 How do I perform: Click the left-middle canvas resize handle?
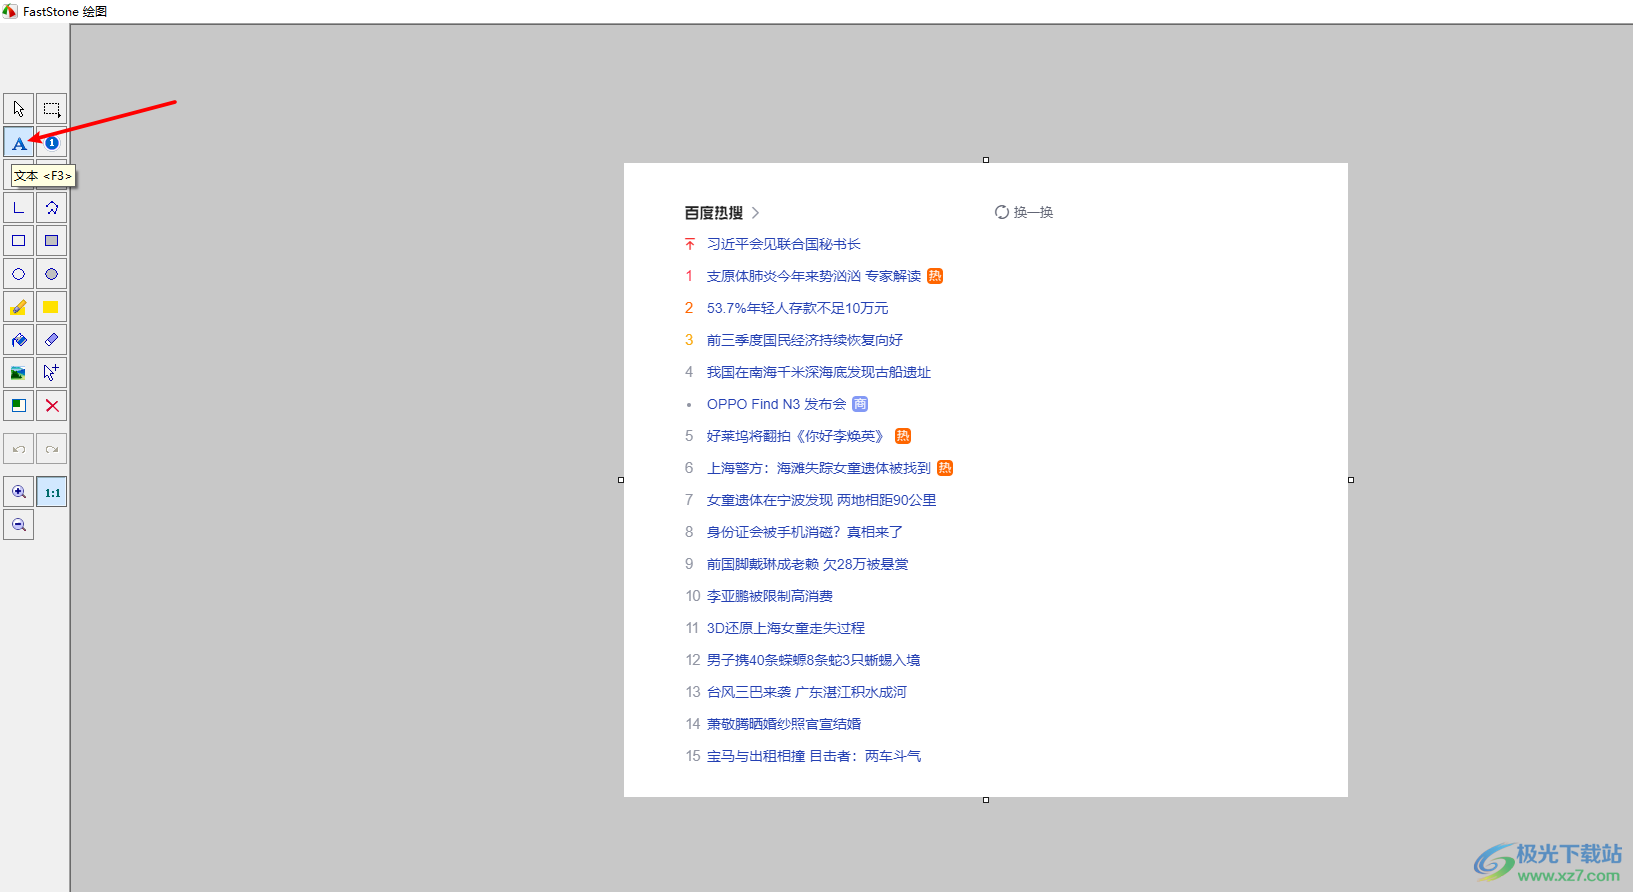tap(621, 480)
